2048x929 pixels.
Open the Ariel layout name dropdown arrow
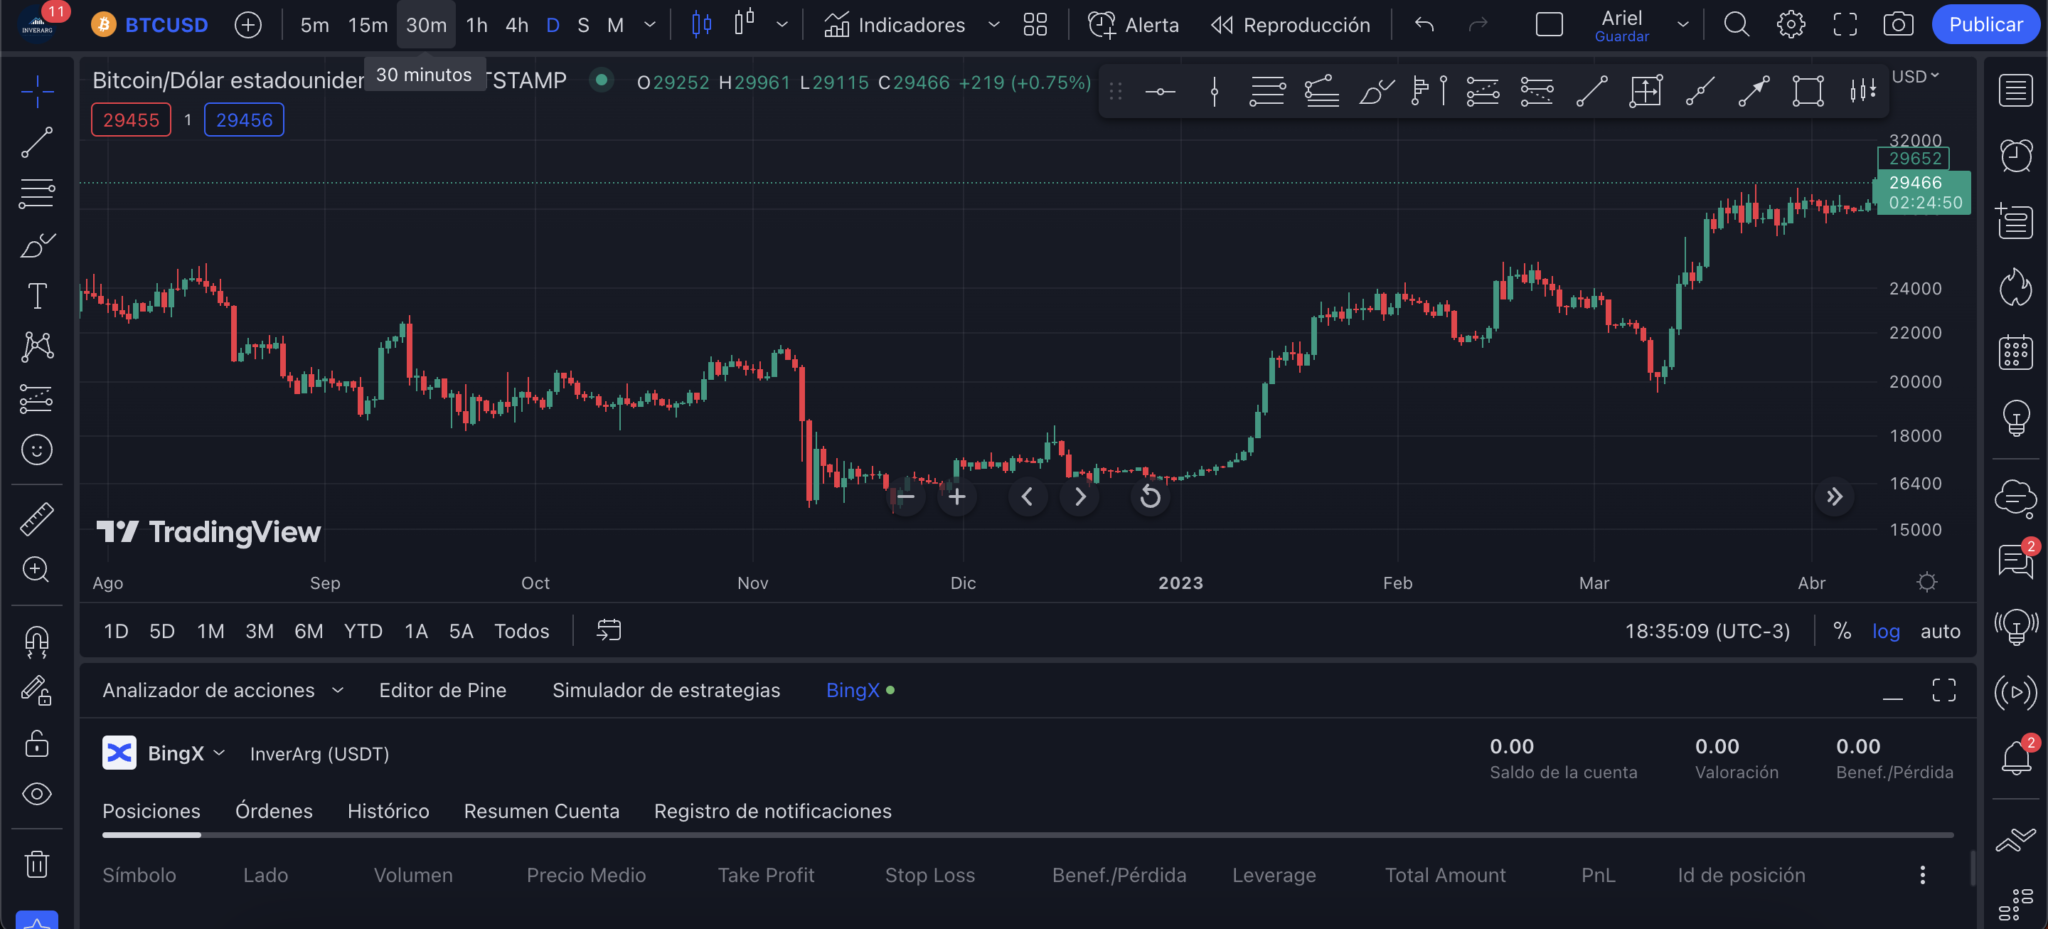pyautogui.click(x=1683, y=25)
